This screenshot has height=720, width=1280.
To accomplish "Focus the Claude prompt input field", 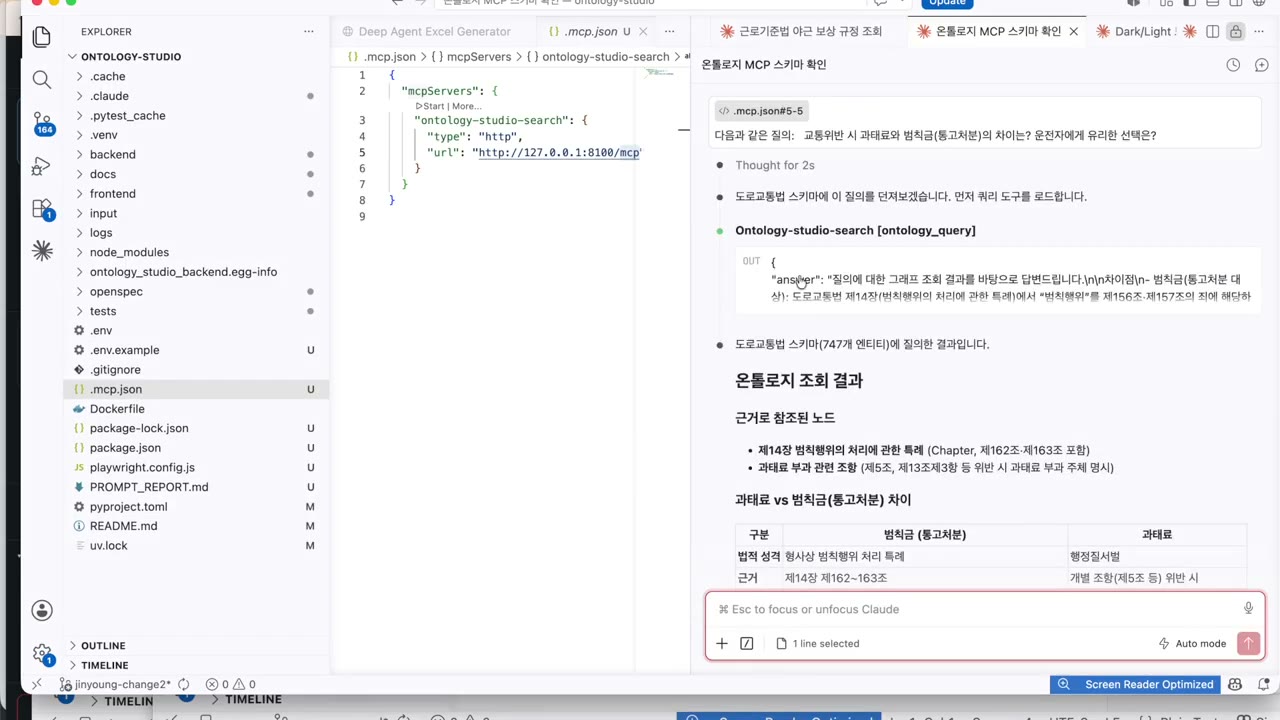I will point(975,609).
